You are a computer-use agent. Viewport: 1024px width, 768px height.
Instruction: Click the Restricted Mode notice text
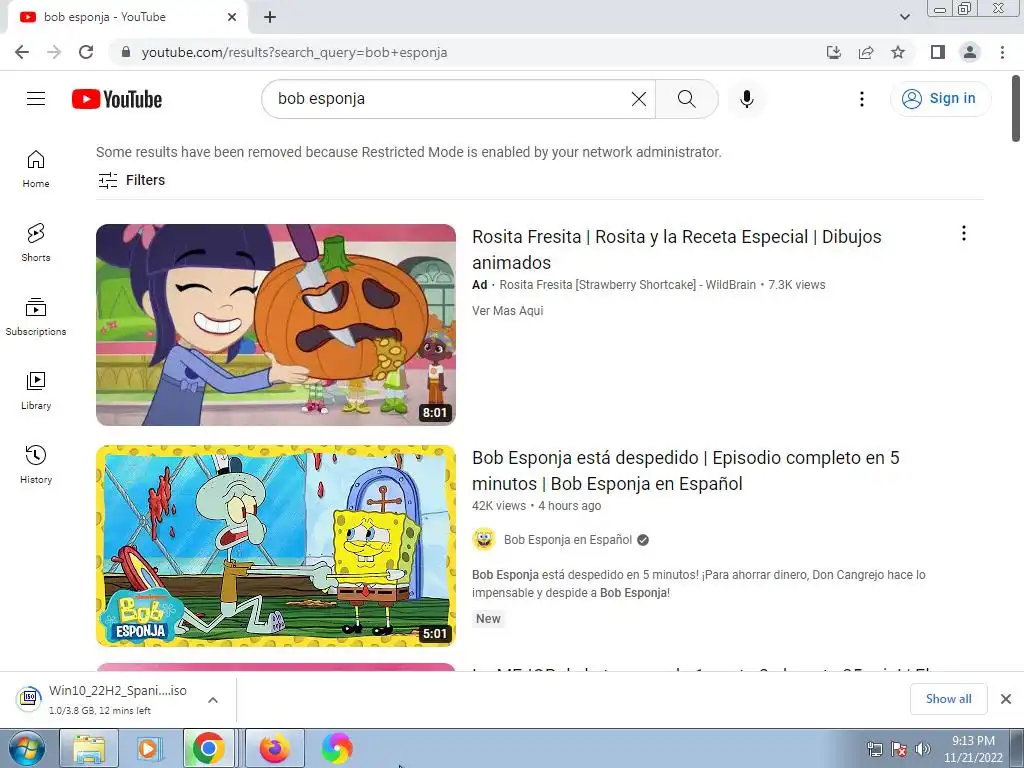coord(409,152)
